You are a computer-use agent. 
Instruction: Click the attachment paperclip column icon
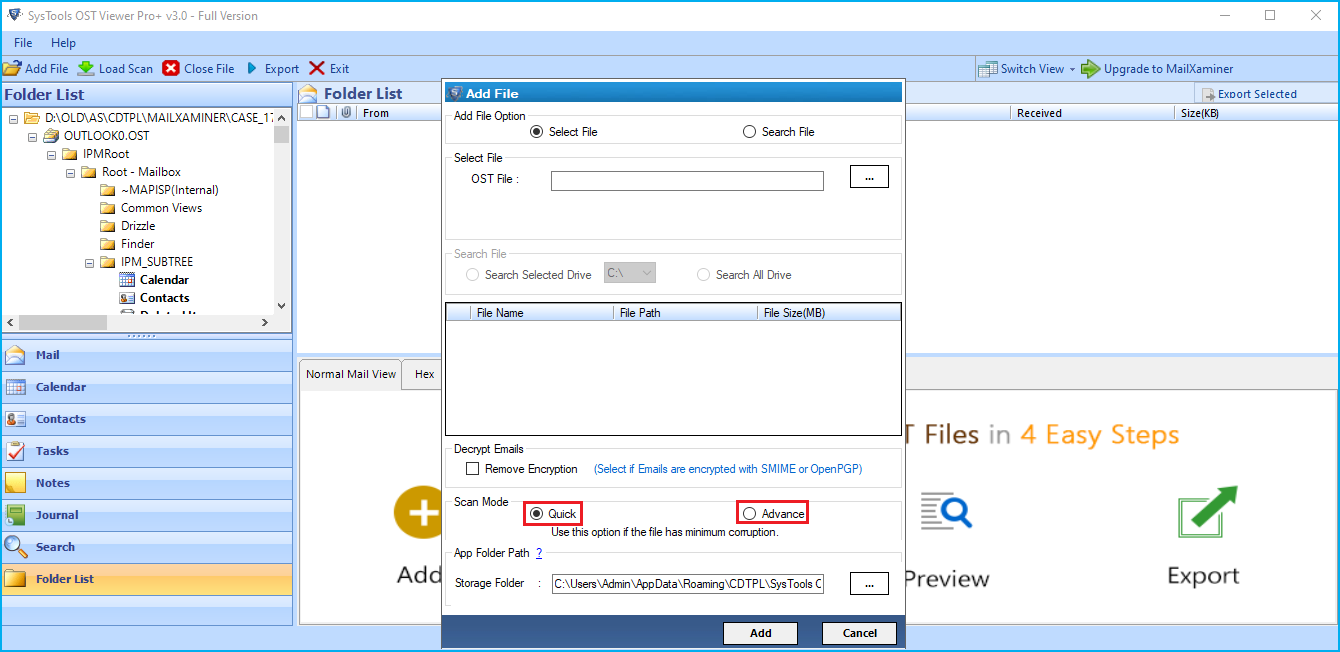point(346,113)
